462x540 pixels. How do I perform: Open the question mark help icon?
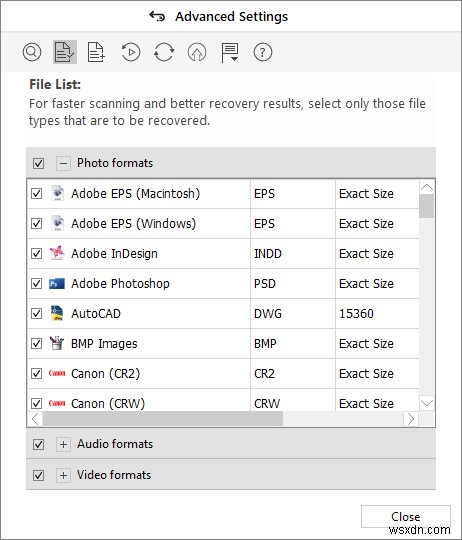pyautogui.click(x=263, y=52)
